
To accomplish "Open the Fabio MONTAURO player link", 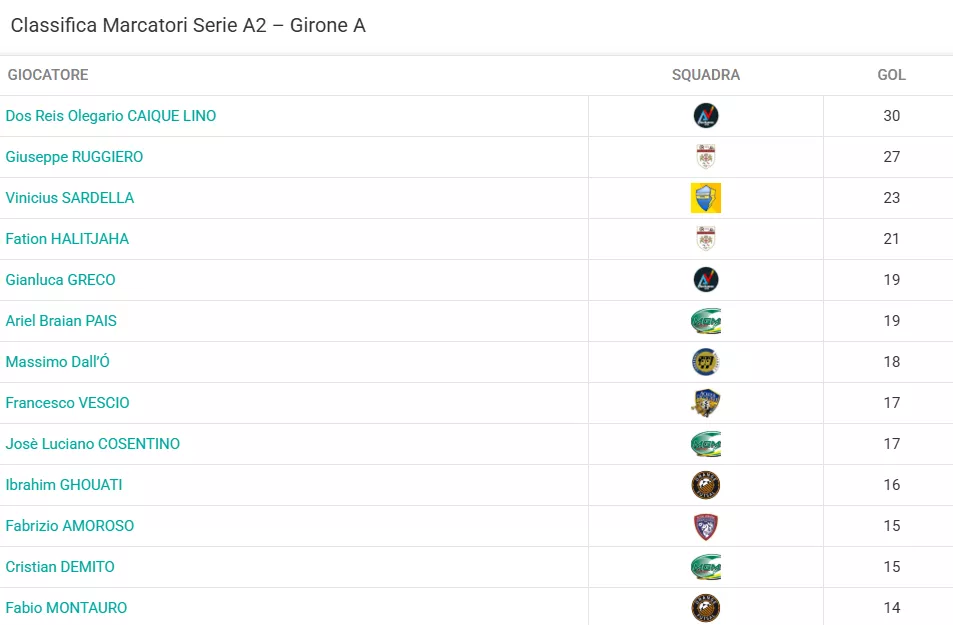I will click(66, 608).
